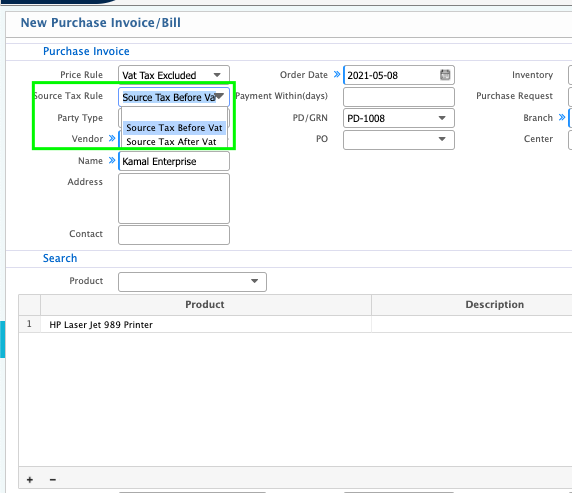Toggle the Source Tax Rule dropdown arrow

tap(220, 96)
